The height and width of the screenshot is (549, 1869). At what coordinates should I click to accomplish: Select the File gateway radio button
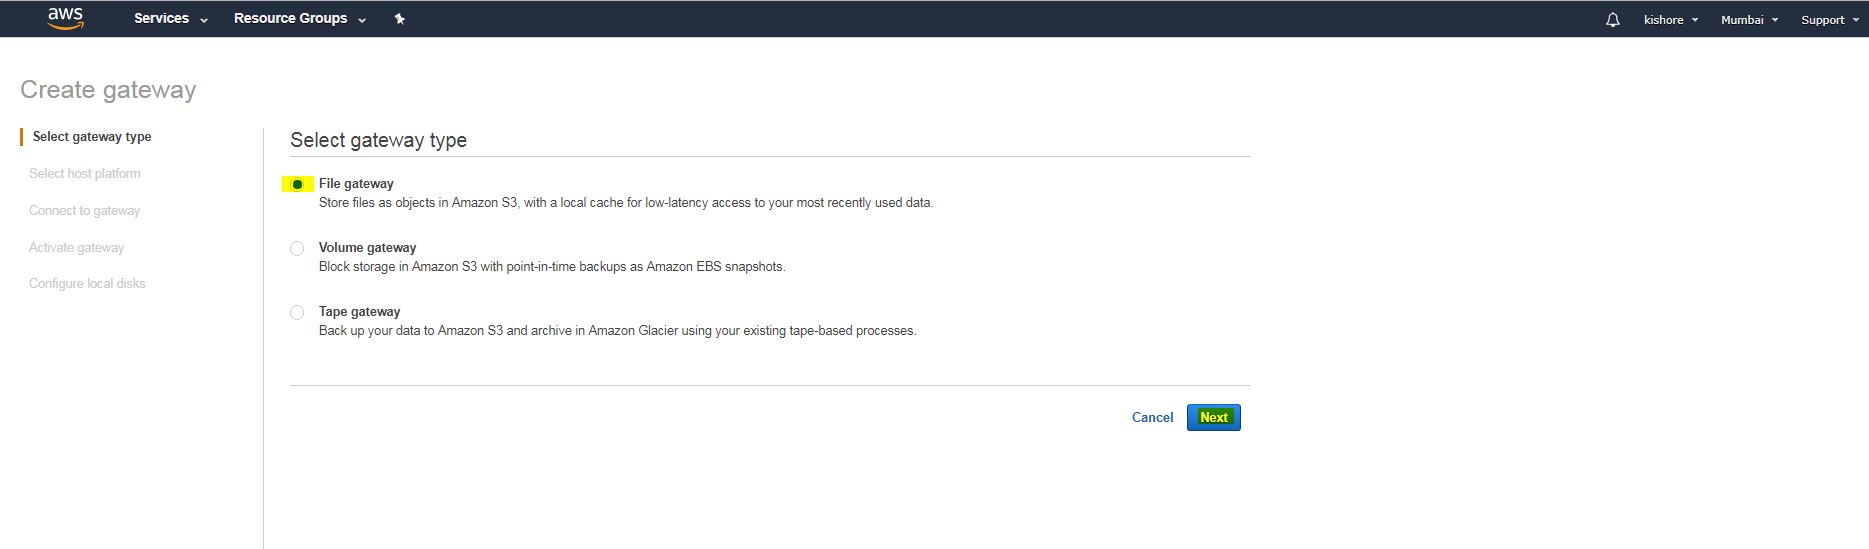[x=297, y=184]
